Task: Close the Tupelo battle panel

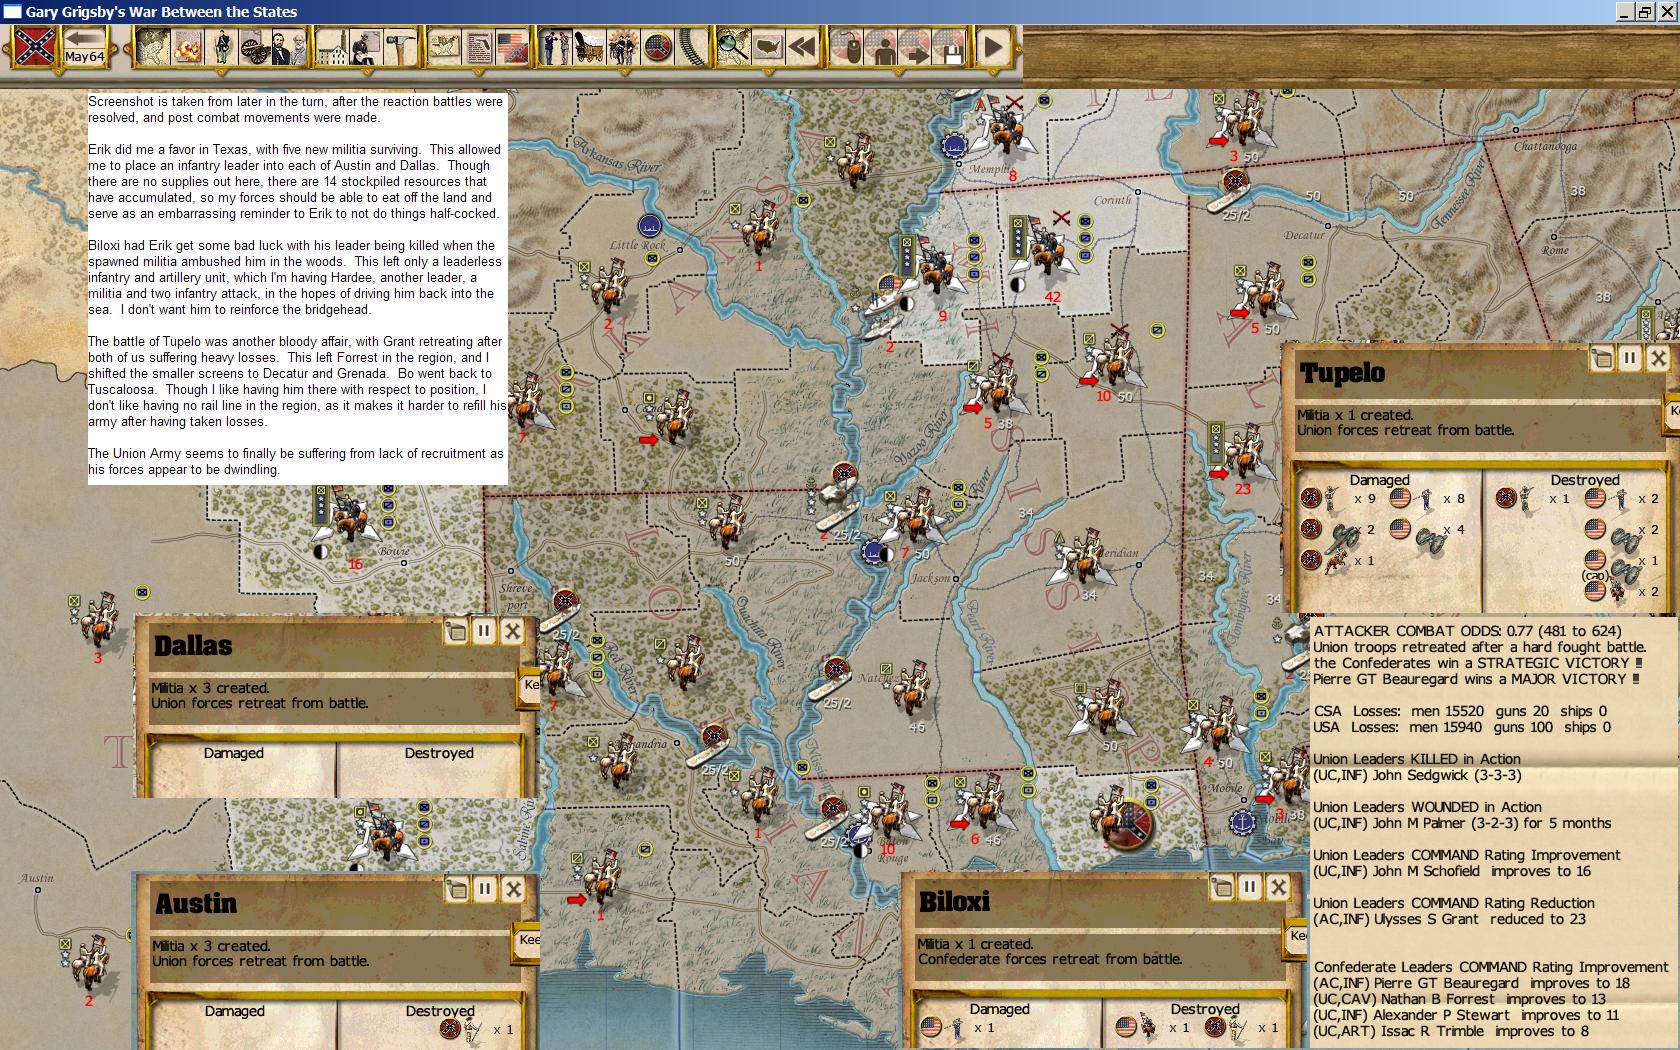Action: tap(1658, 358)
